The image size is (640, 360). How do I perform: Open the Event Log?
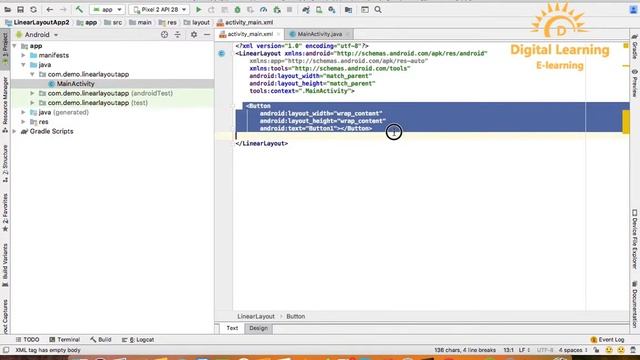tap(607, 340)
